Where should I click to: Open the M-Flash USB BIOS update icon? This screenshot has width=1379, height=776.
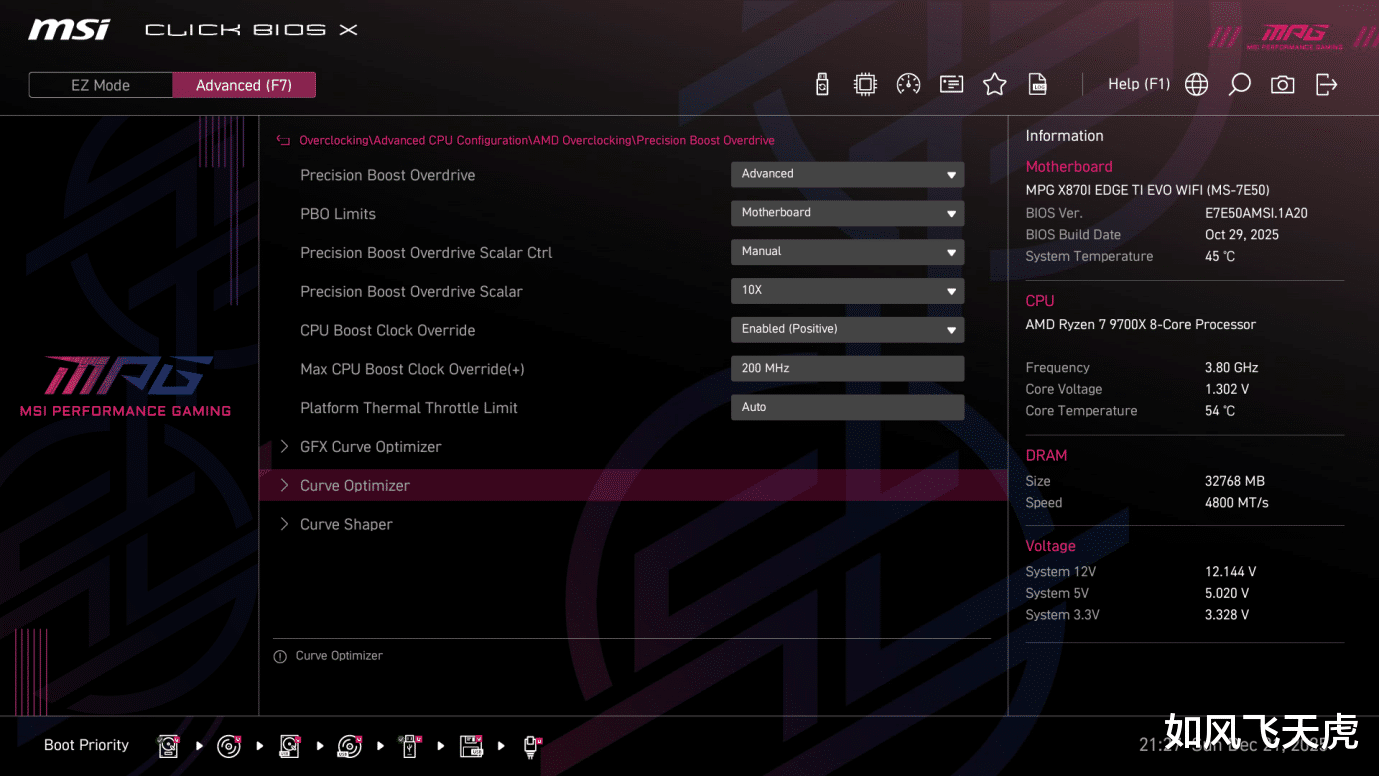point(822,85)
